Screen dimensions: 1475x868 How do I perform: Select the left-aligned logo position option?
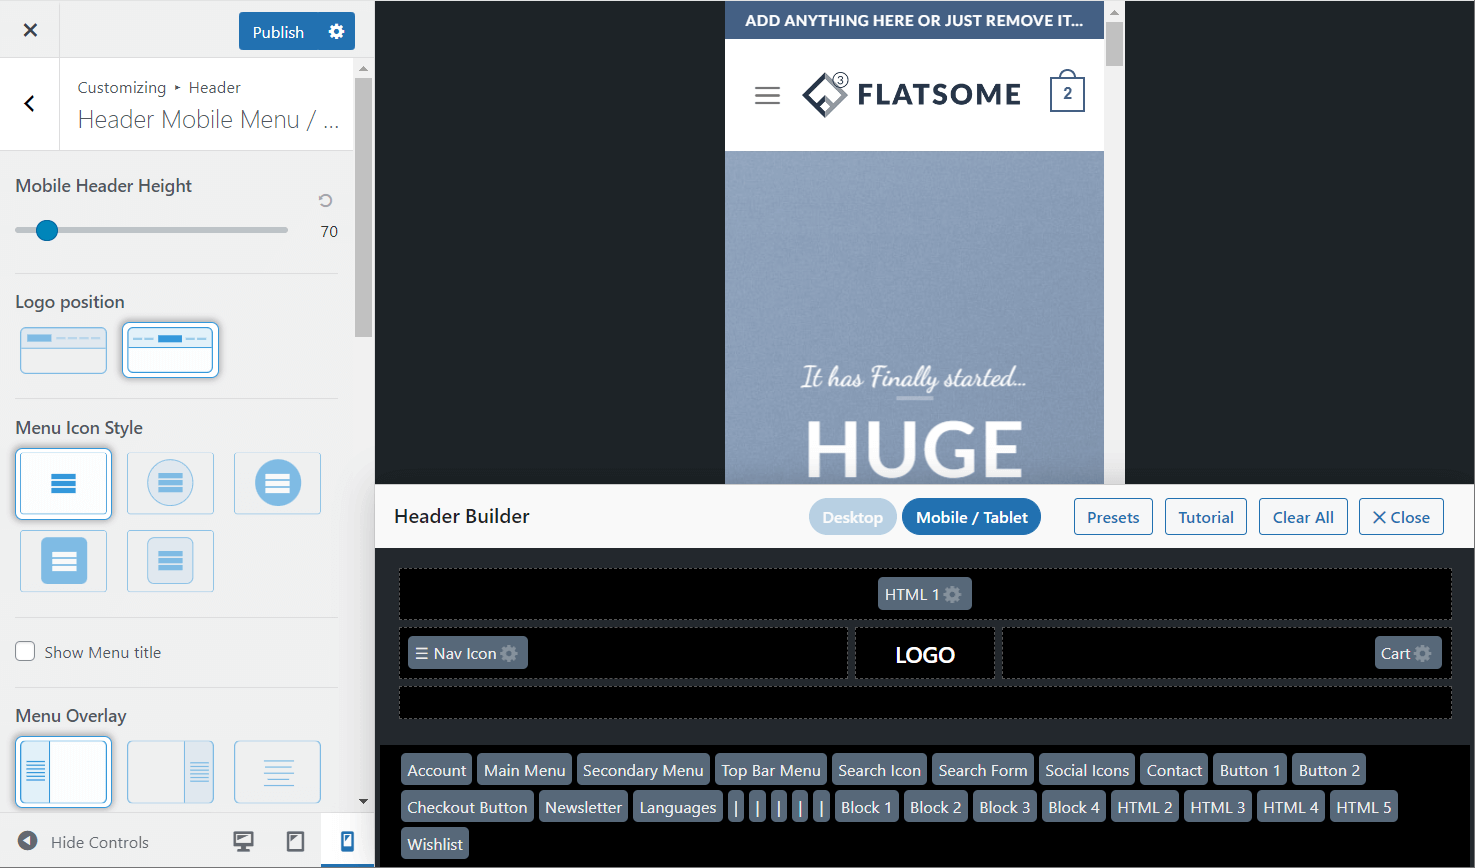pyautogui.click(x=64, y=350)
